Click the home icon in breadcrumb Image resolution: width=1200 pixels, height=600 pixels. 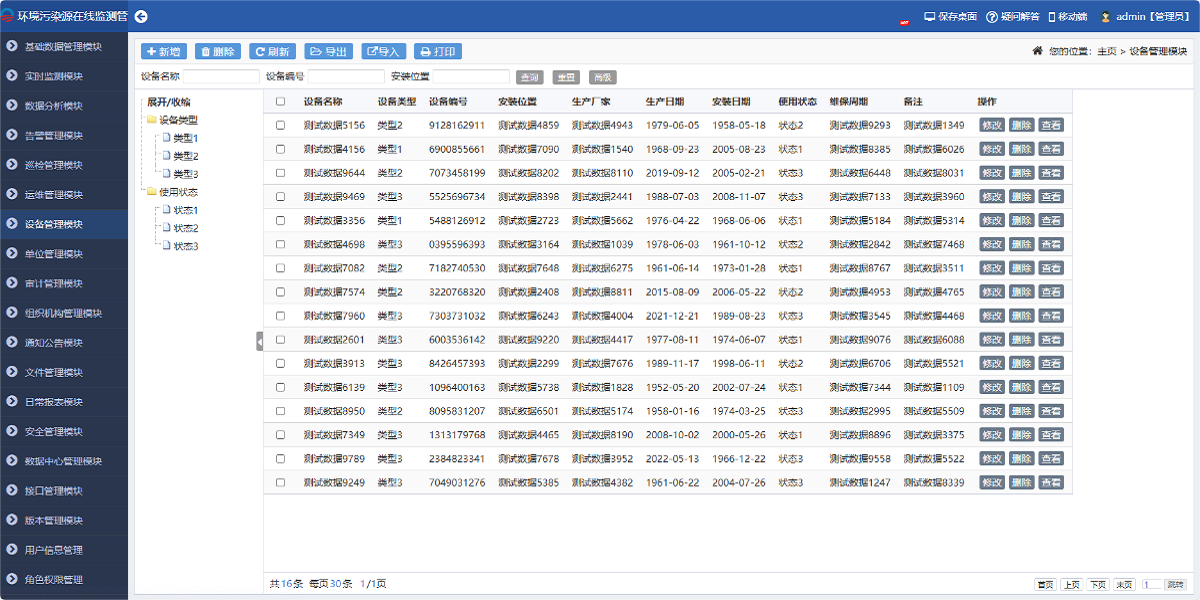point(1037,51)
